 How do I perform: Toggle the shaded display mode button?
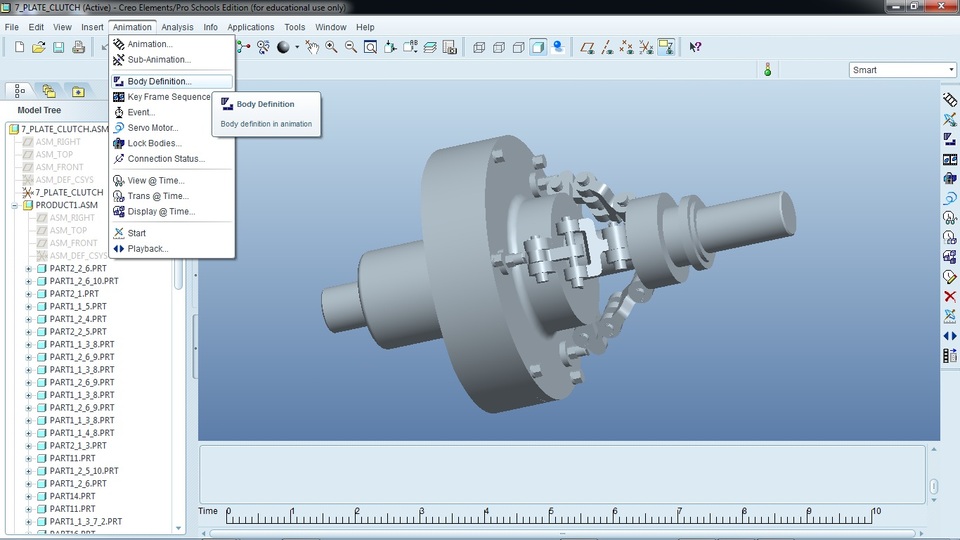pyautogui.click(x=538, y=47)
